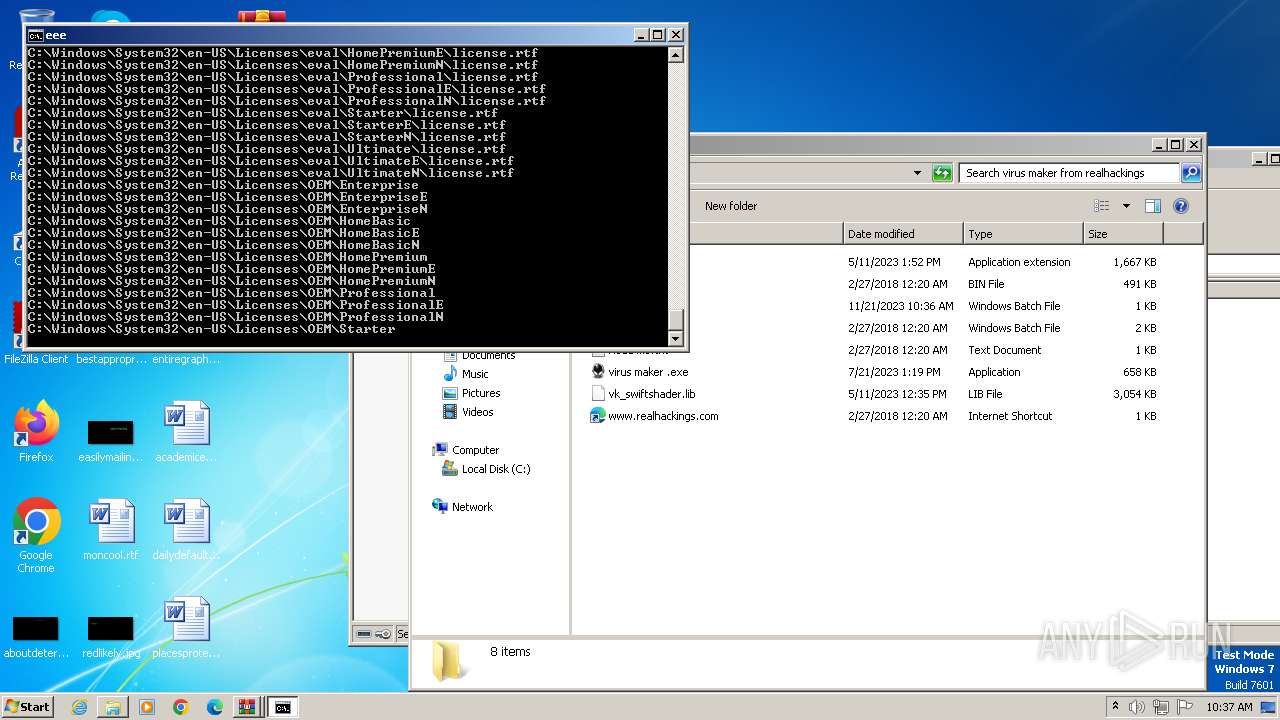1280x720 pixels.
Task: Show hidden tray icons
Action: [x=1116, y=707]
